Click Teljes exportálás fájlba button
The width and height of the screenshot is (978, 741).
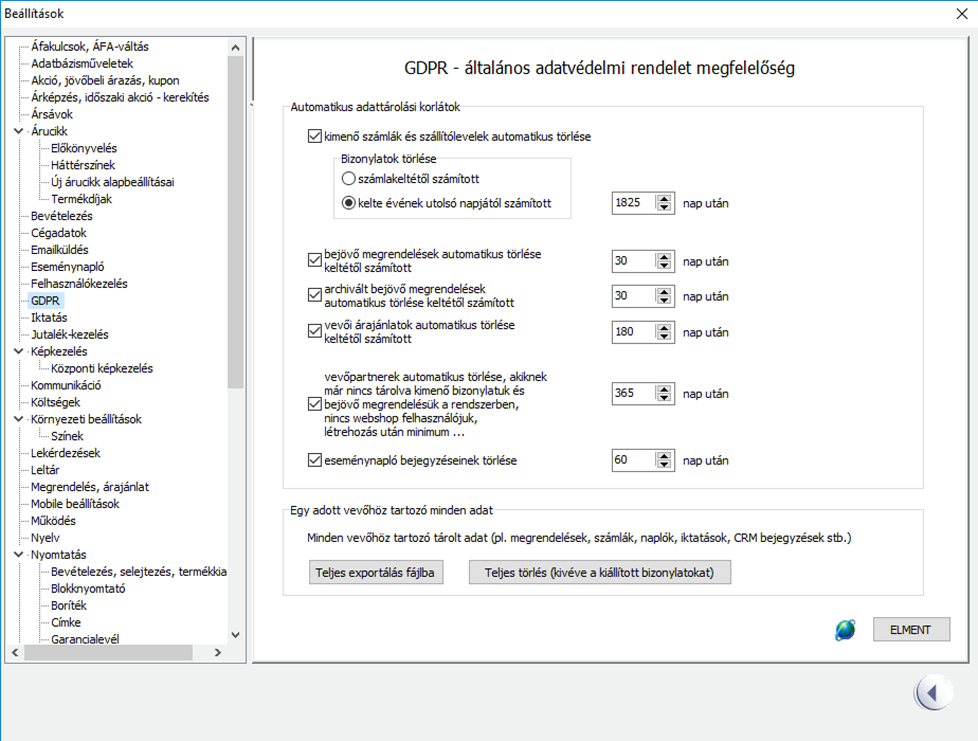tap(375, 573)
